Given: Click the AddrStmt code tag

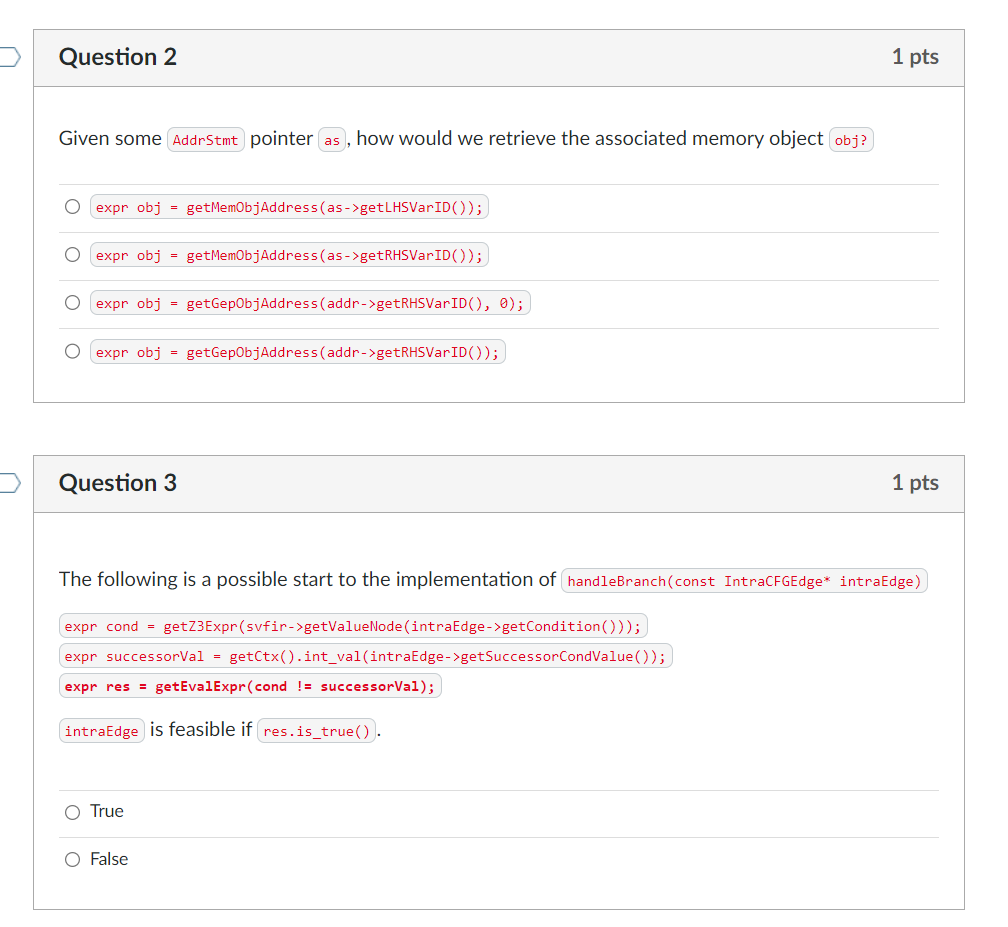Looking at the screenshot, I should click(x=206, y=140).
